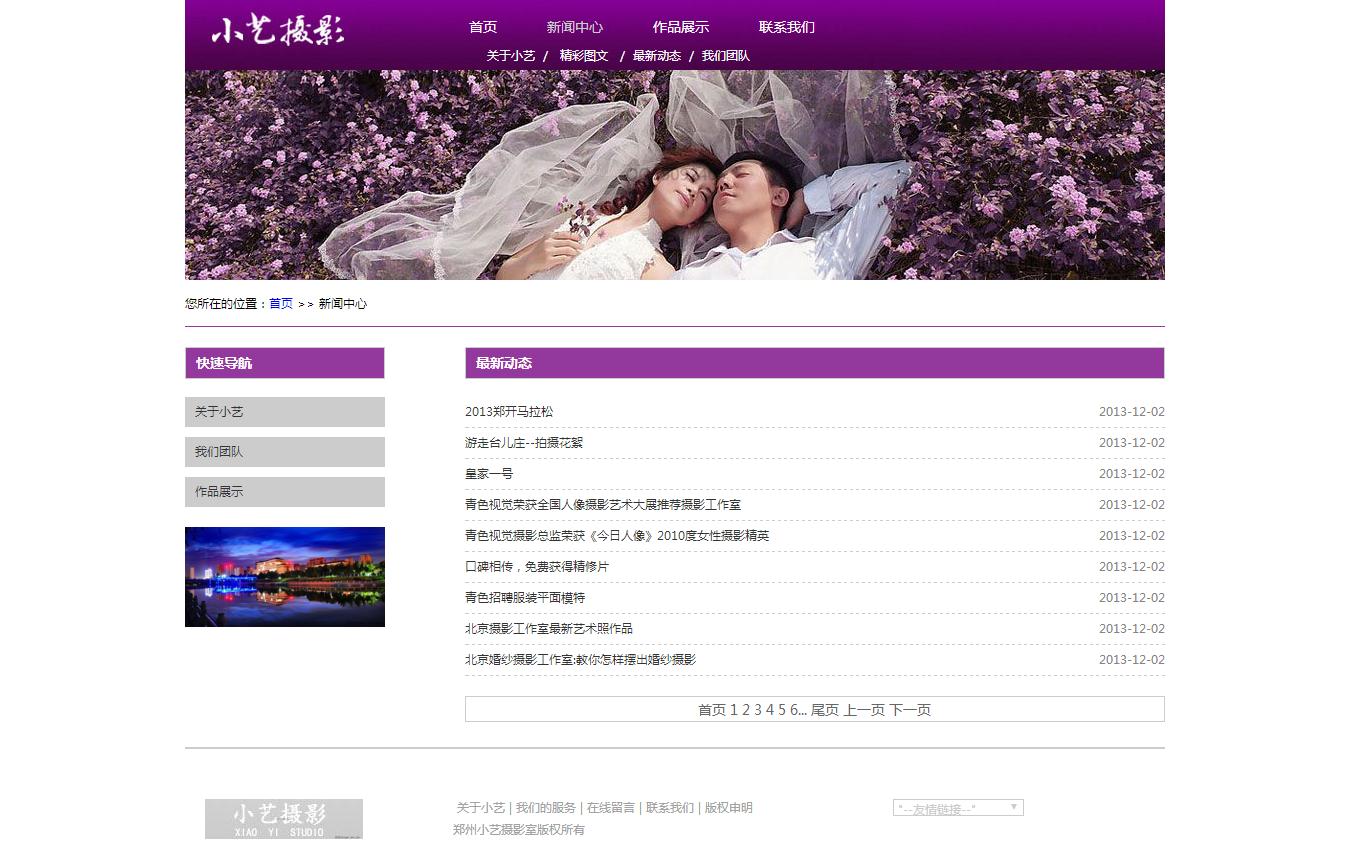Click the 我们团队 submenu link in the header
1349x859 pixels.
725,56
